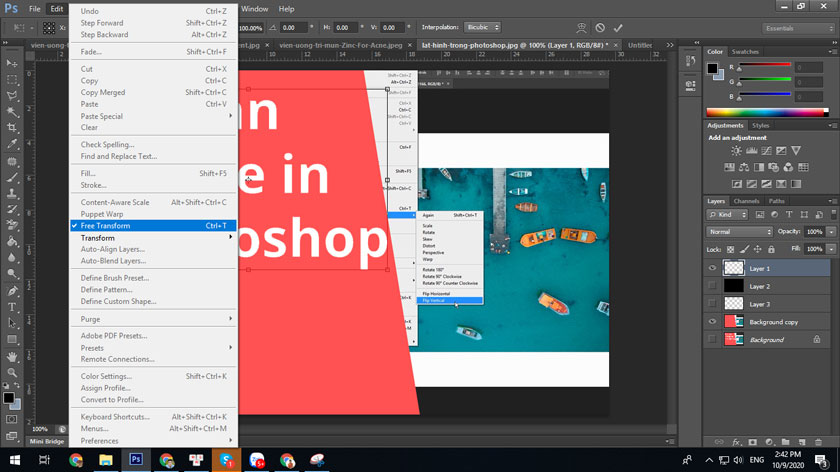The image size is (840, 472).
Task: Create a new layer icon
Action: click(x=802, y=442)
